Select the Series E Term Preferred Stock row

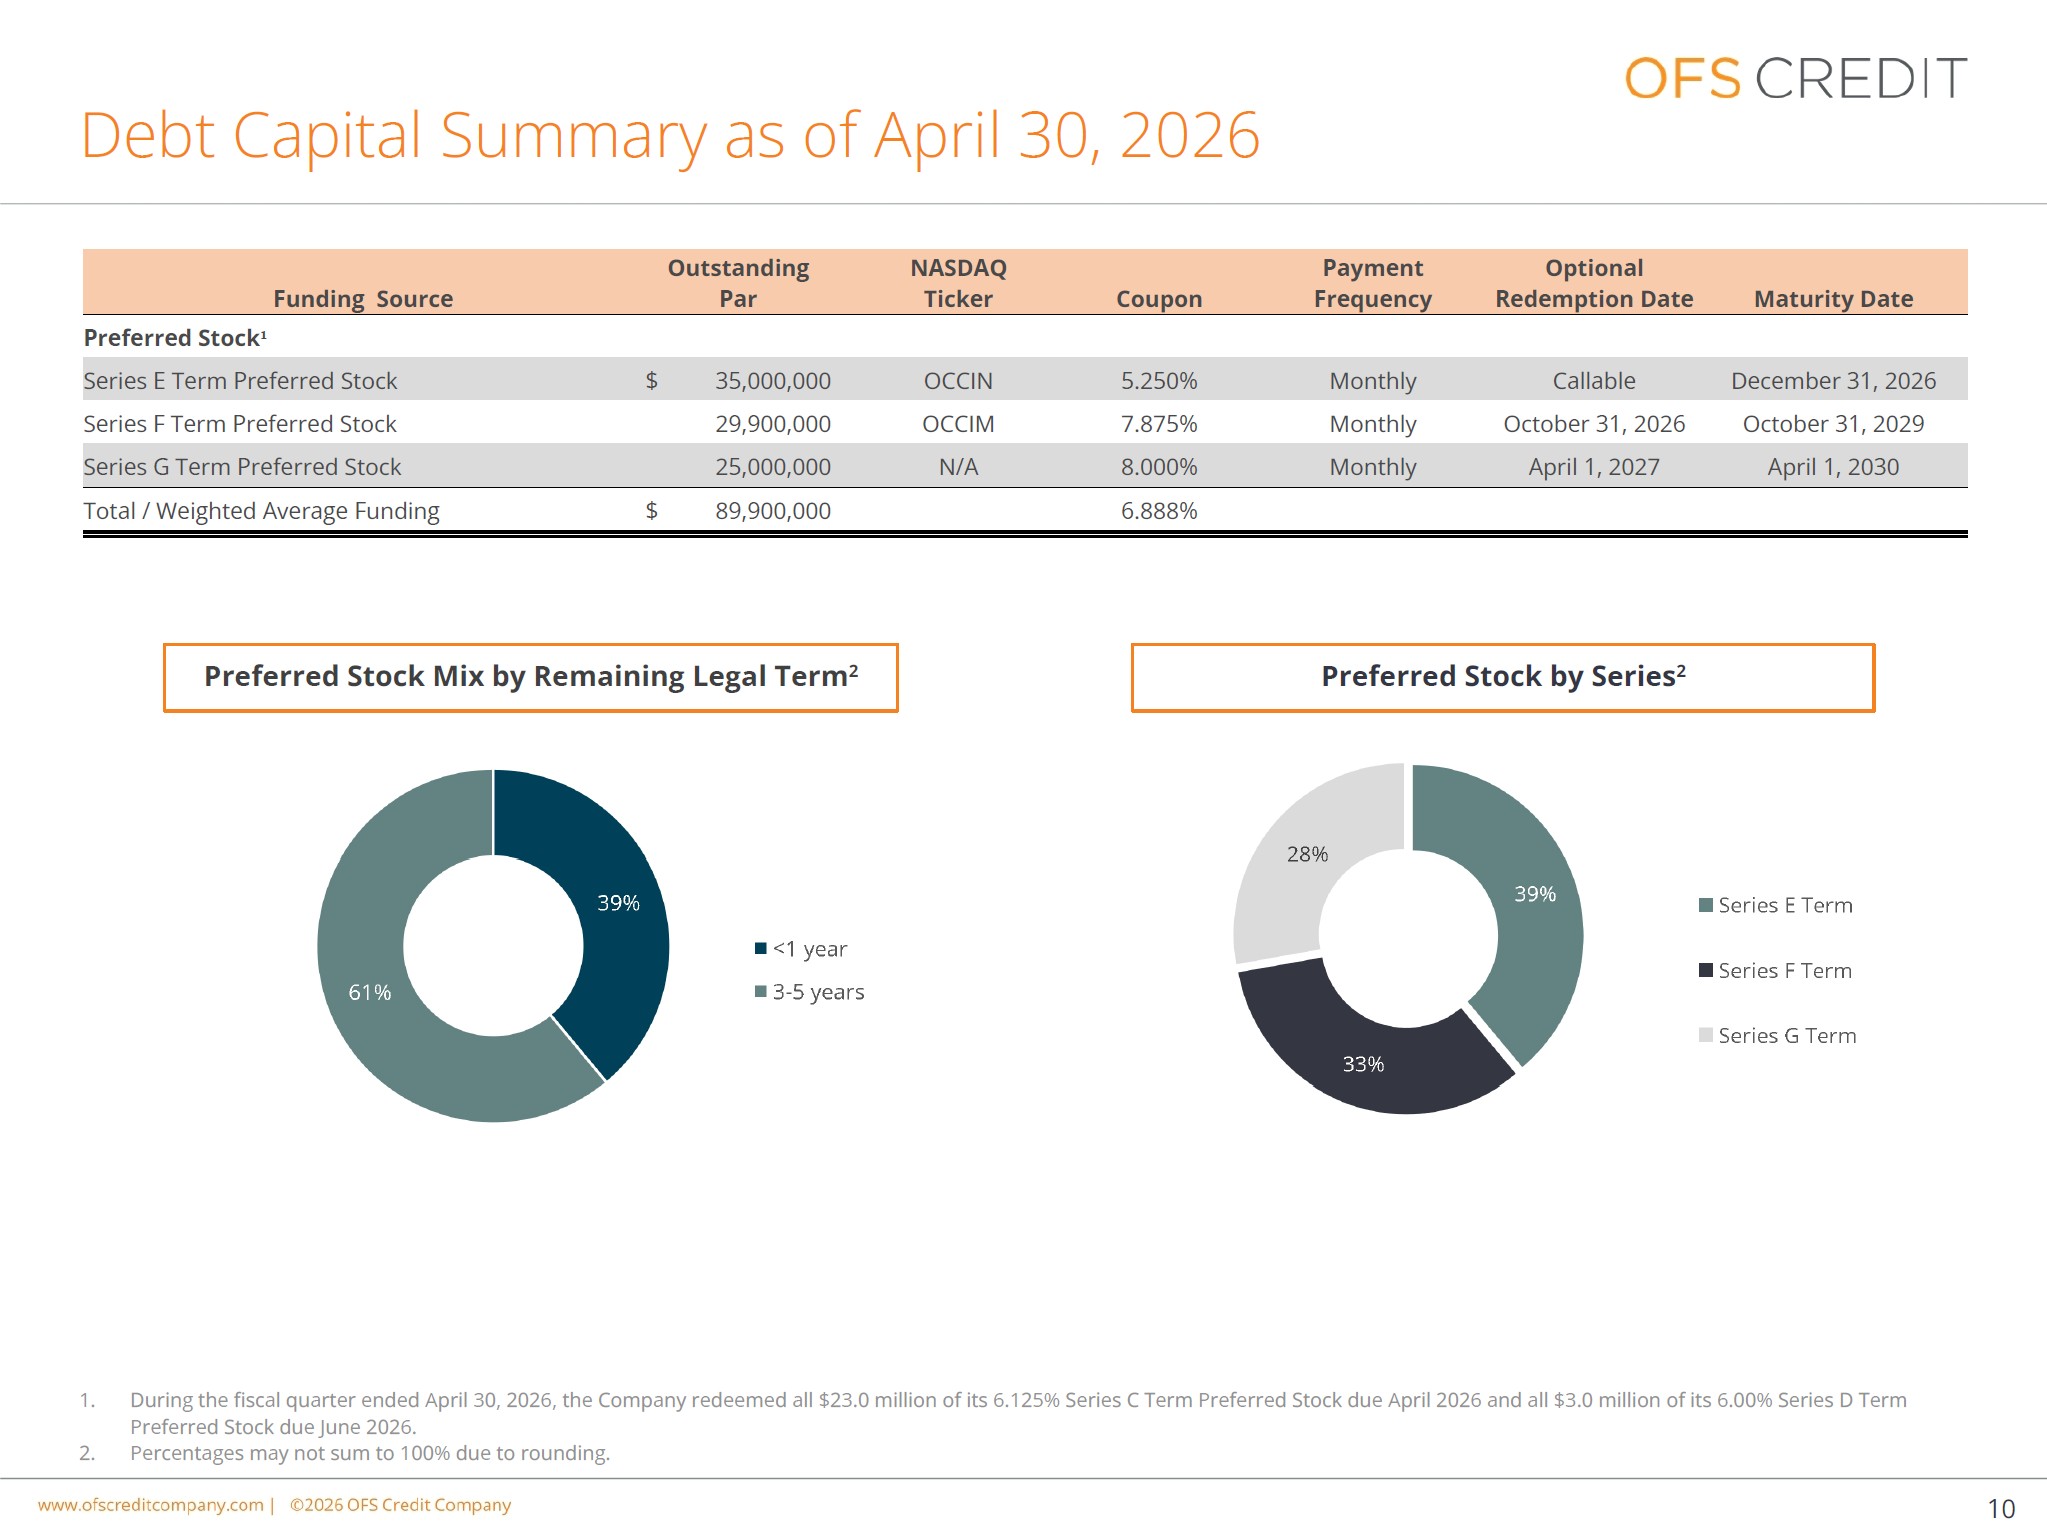pyautogui.click(x=1025, y=380)
